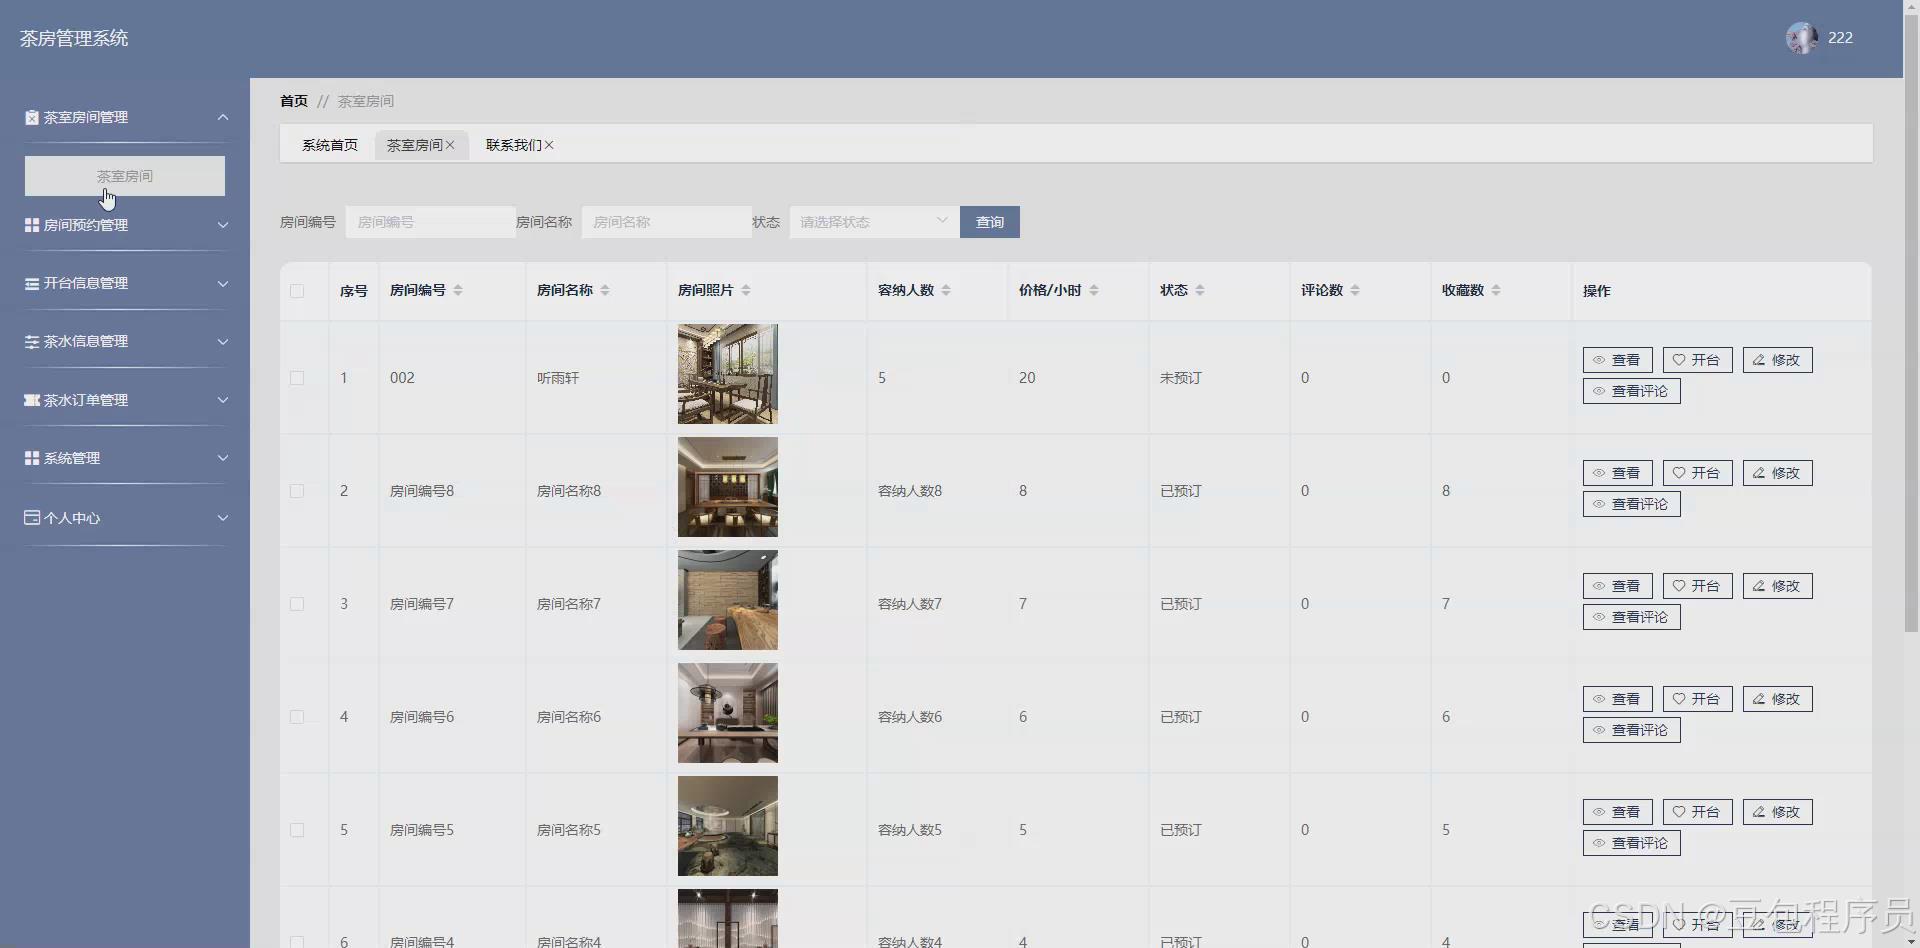The width and height of the screenshot is (1920, 948).
Task: Open the 房间名称8 room photo thumbnail
Action: point(728,487)
